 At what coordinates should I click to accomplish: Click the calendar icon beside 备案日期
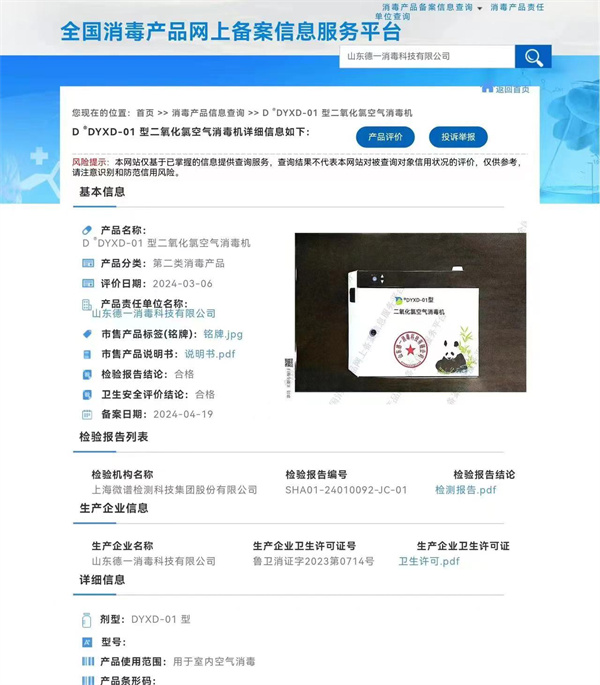point(87,414)
